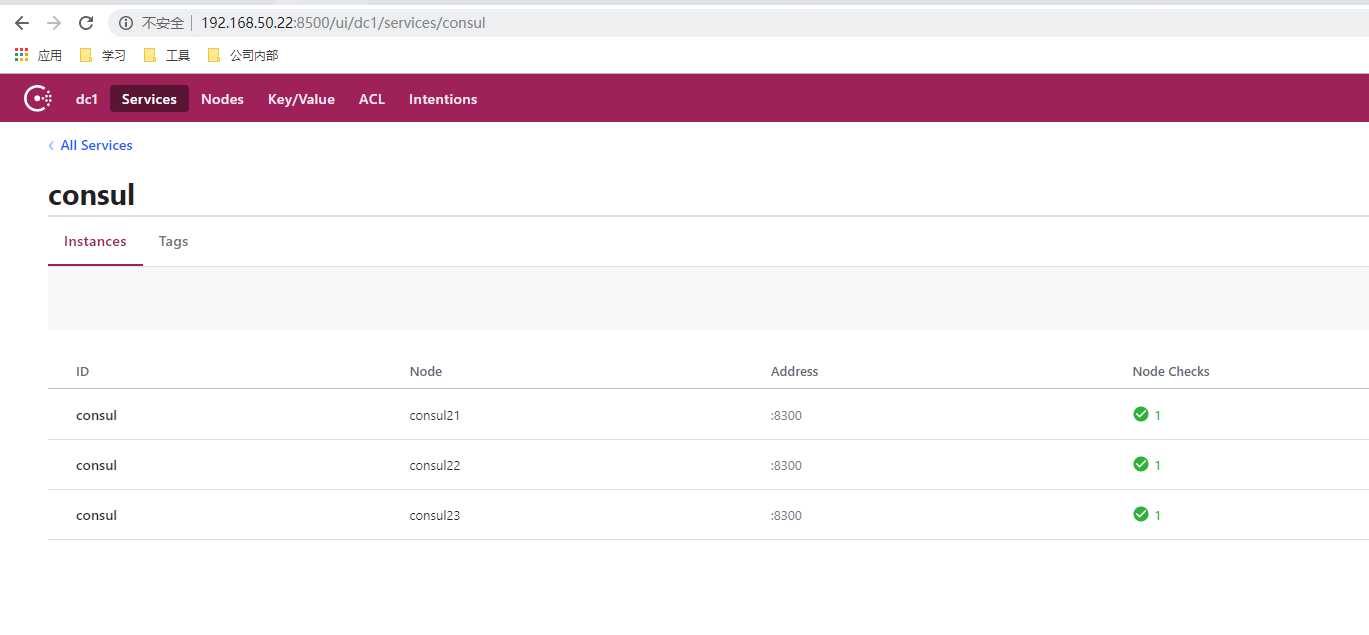Click the Address column header
This screenshot has height=635, width=1369.
(x=794, y=371)
